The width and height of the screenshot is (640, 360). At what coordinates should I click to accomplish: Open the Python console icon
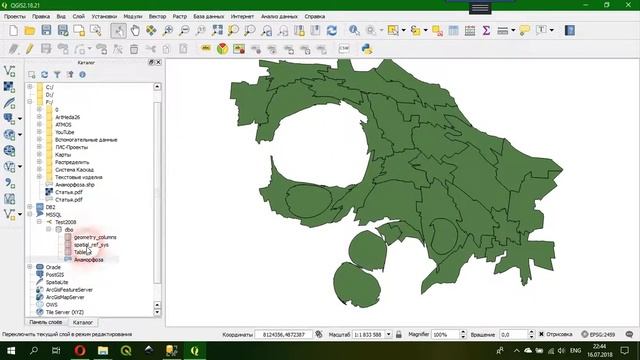pyautogui.click(x=367, y=49)
